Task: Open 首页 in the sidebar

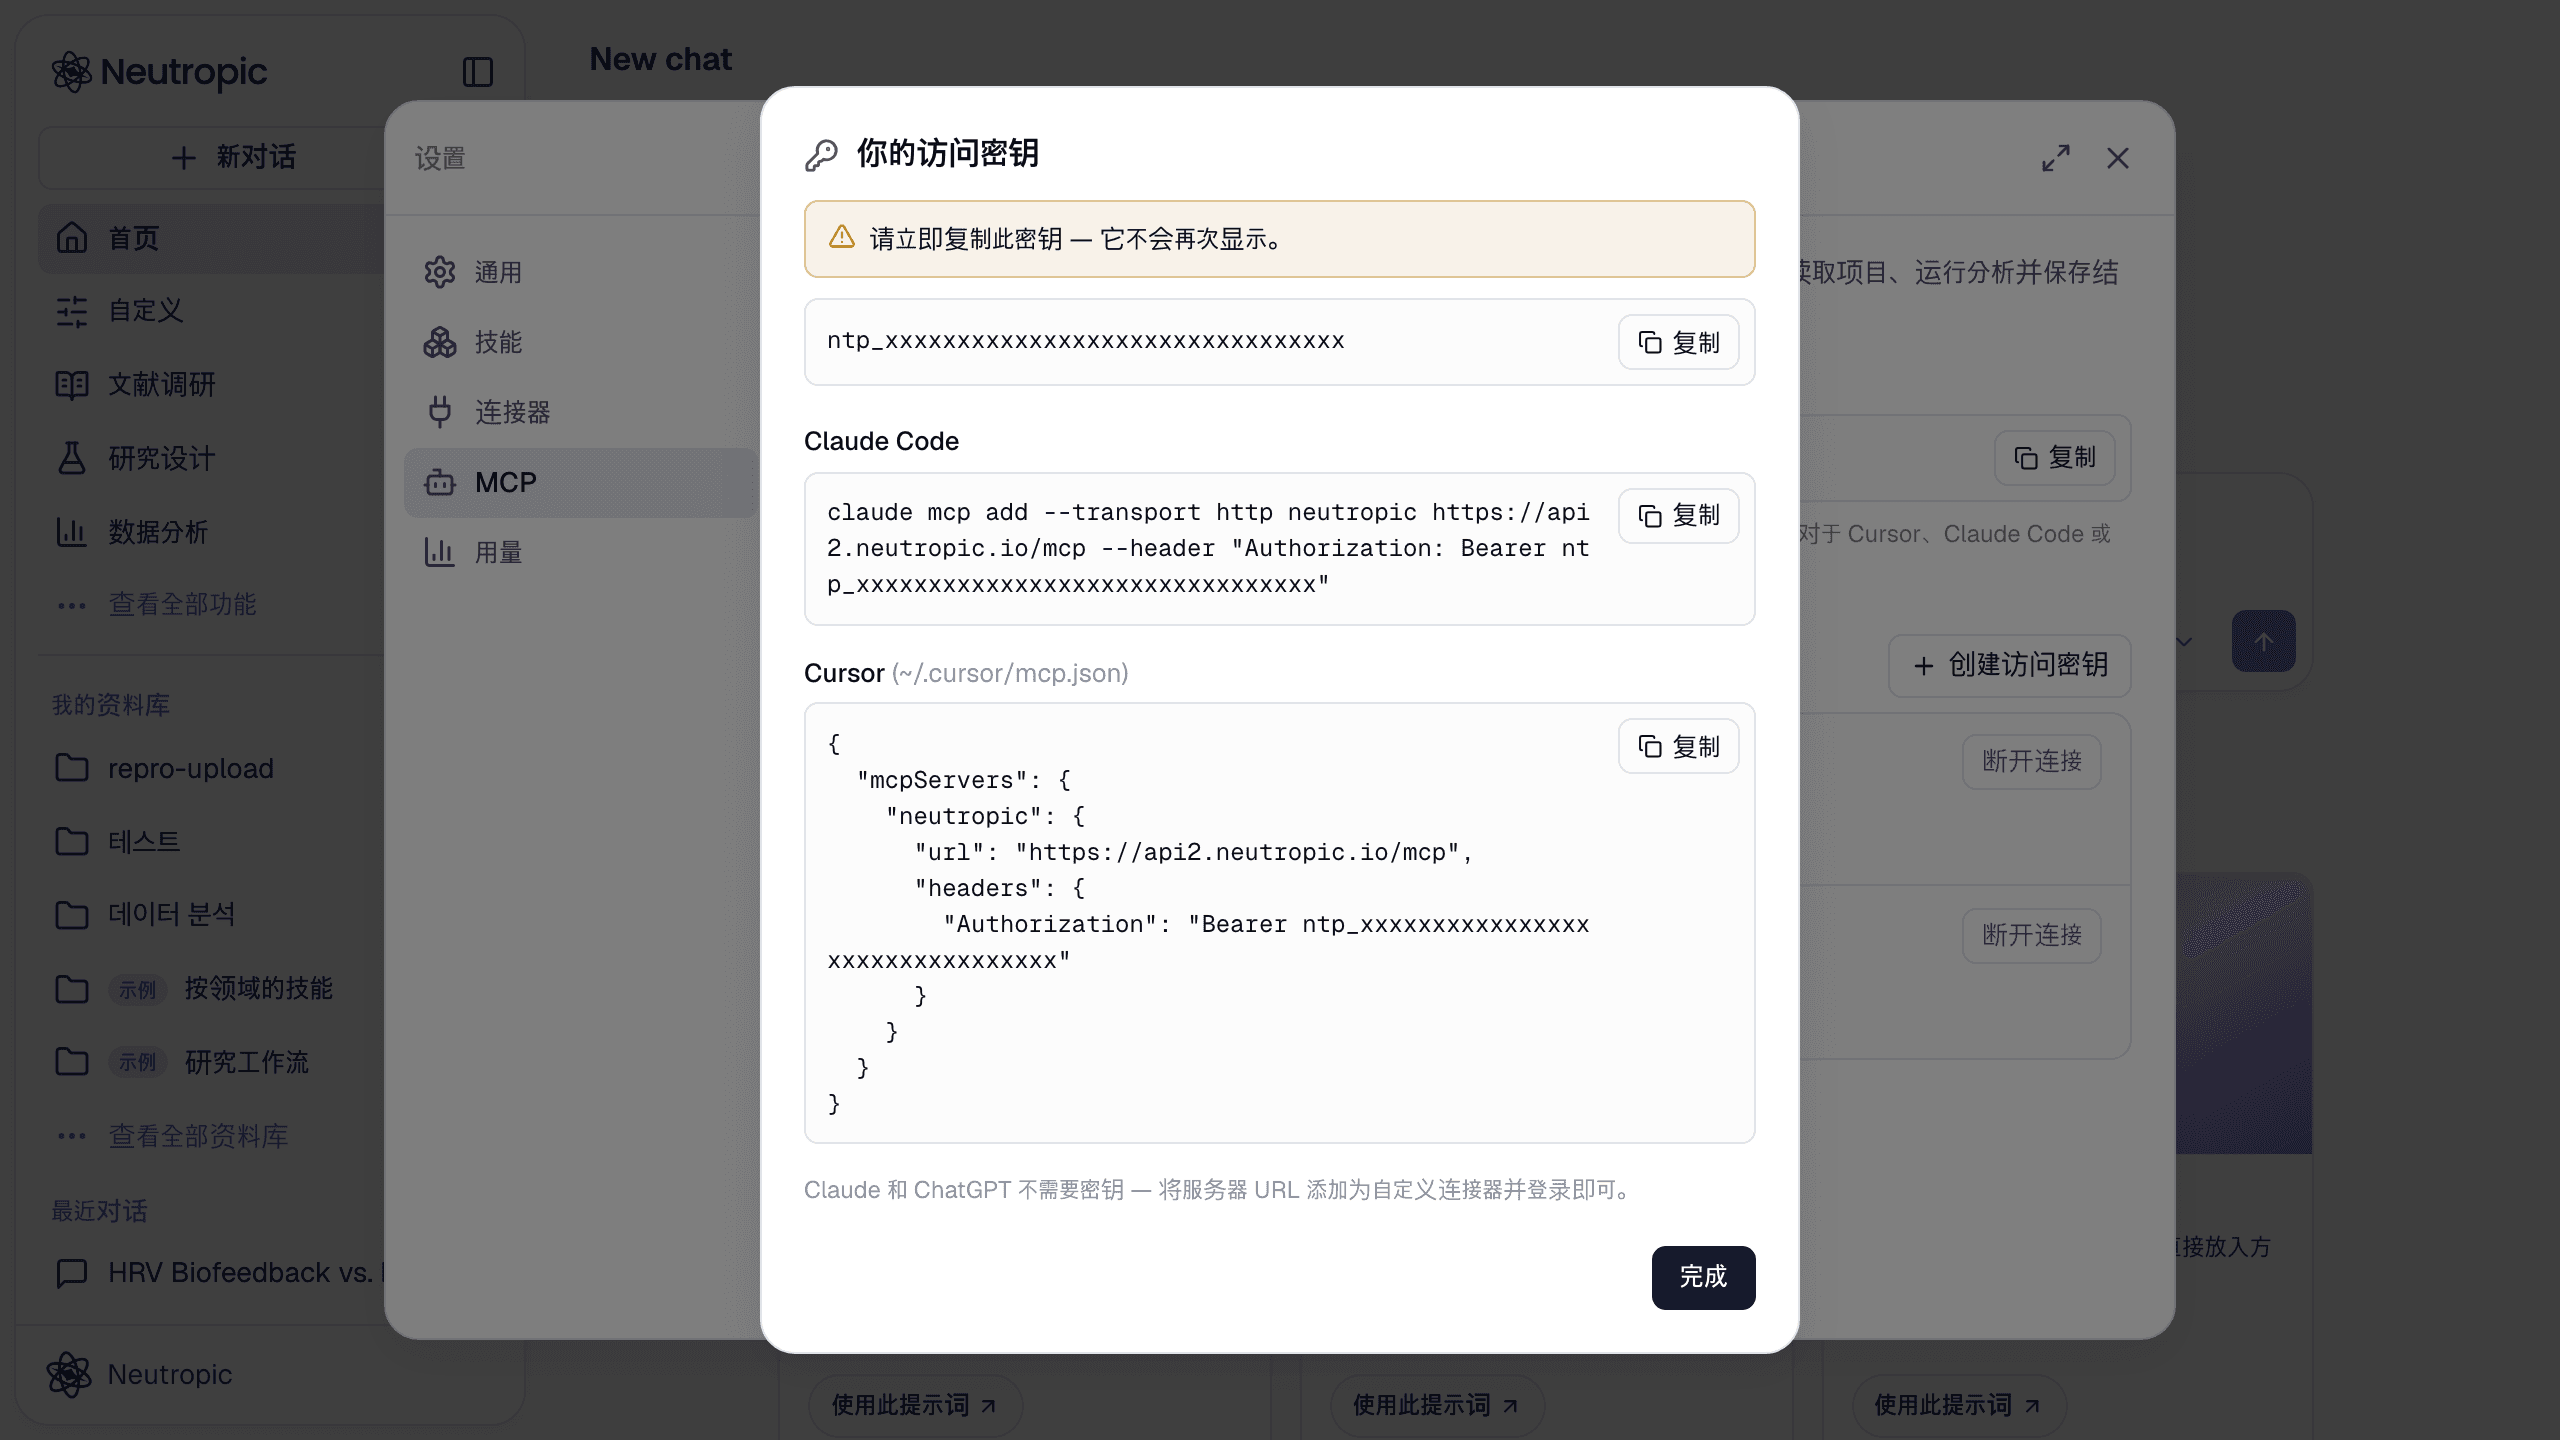Action: (212, 238)
